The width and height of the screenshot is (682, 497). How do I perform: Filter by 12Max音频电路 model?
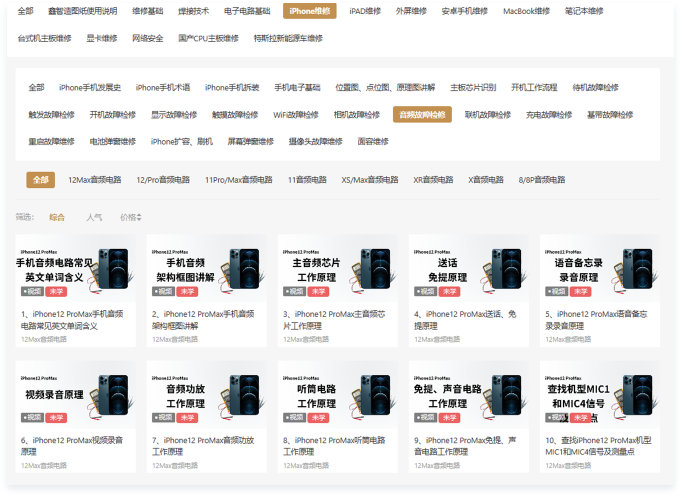(x=95, y=180)
